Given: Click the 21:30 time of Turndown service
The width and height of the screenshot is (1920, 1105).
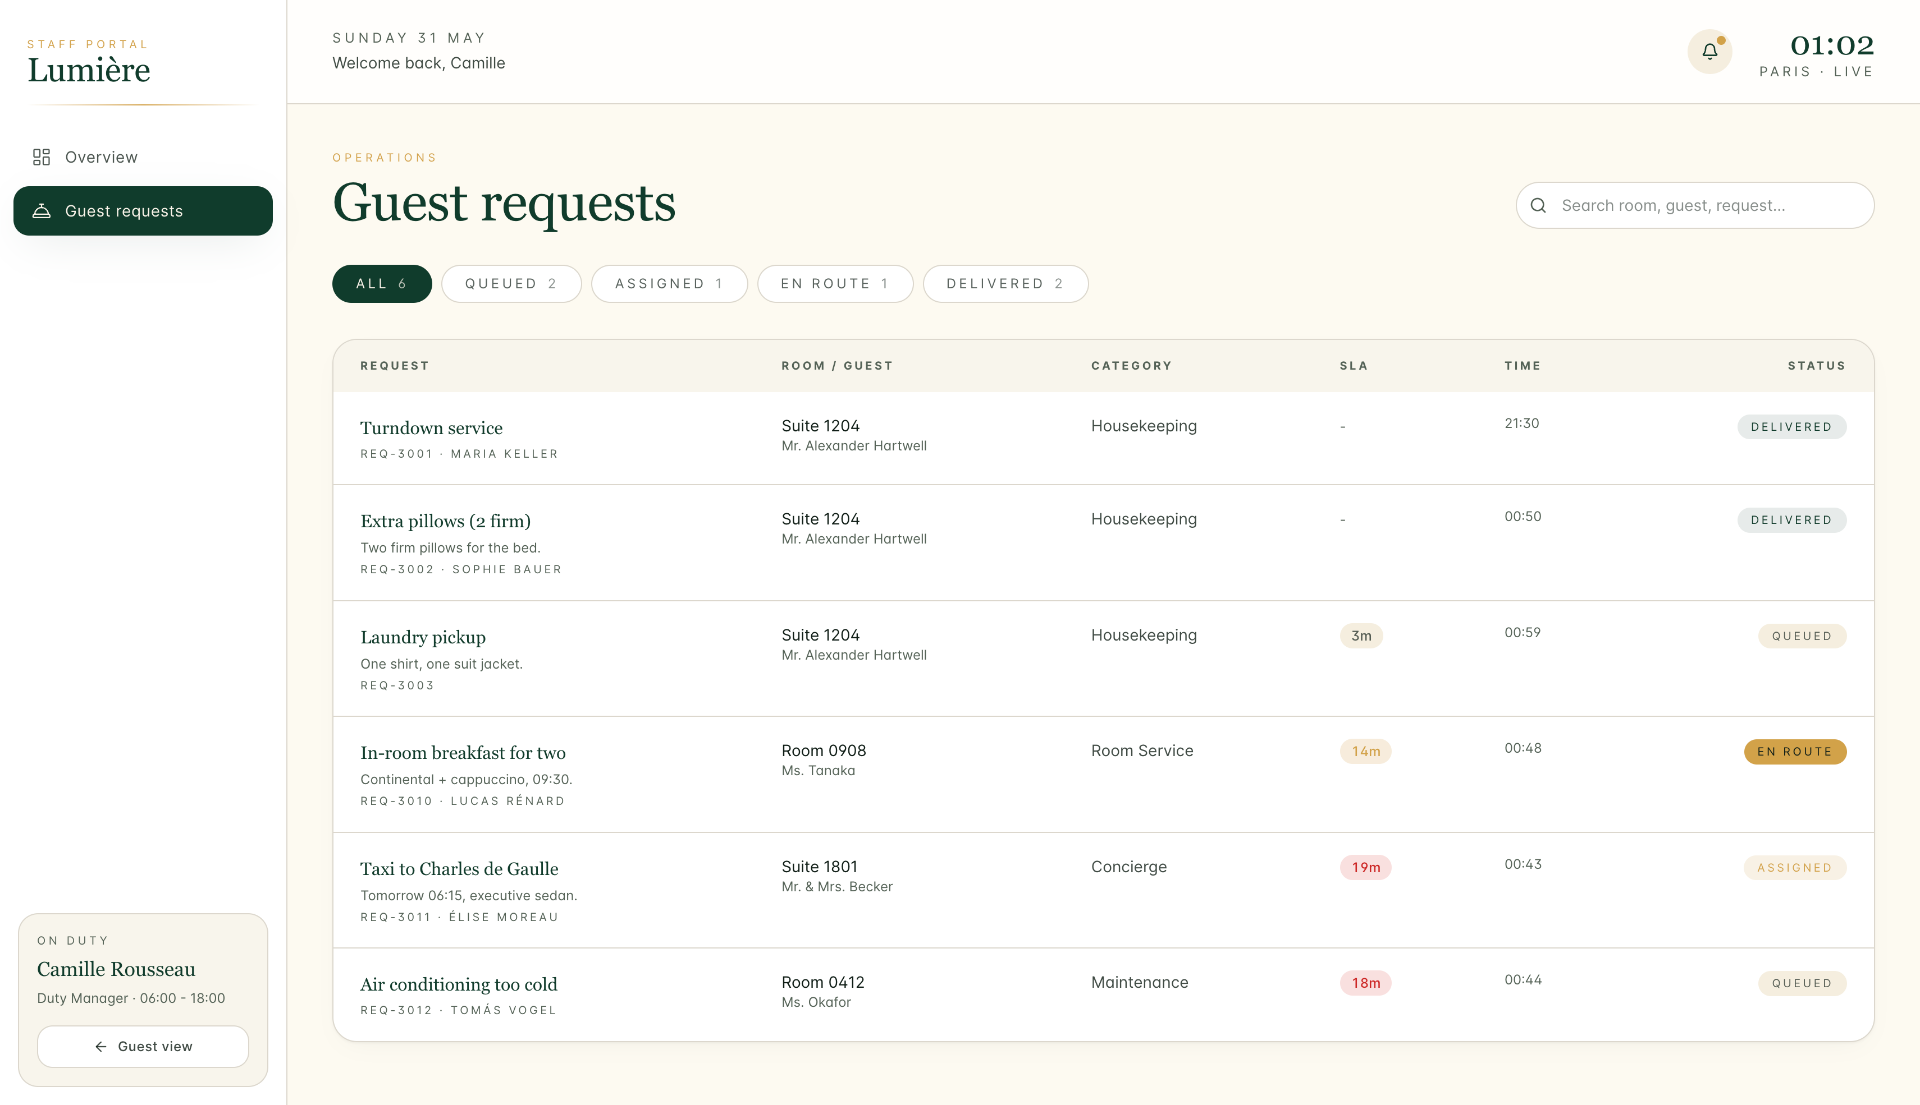Looking at the screenshot, I should [1522, 424].
